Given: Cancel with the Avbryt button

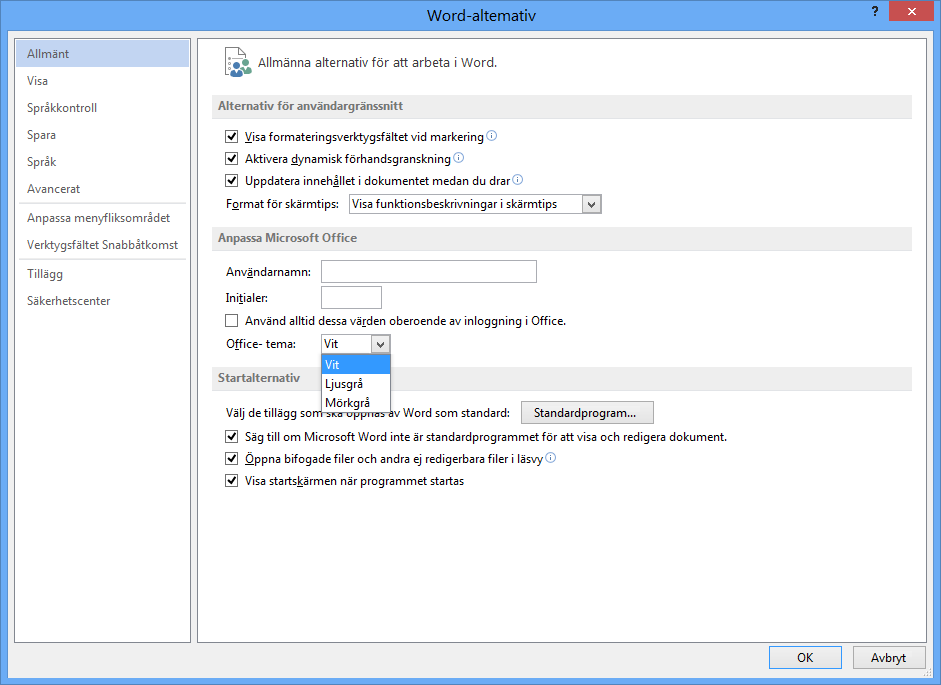Looking at the screenshot, I should click(888, 657).
